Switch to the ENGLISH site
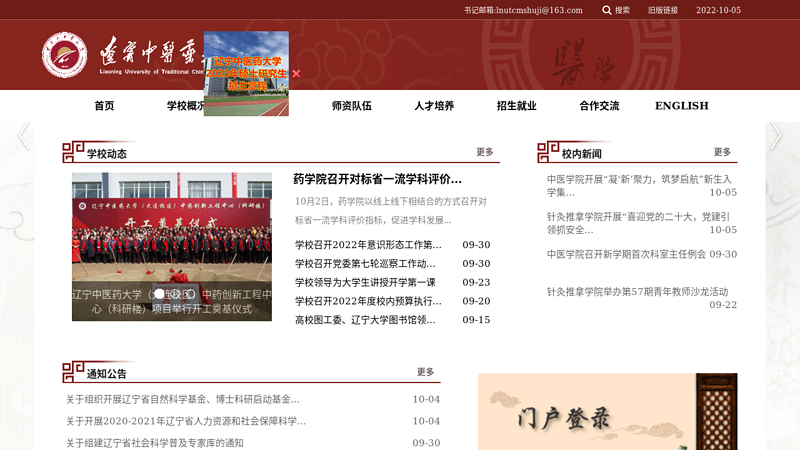Image resolution: width=800 pixels, height=450 pixels. [x=682, y=106]
